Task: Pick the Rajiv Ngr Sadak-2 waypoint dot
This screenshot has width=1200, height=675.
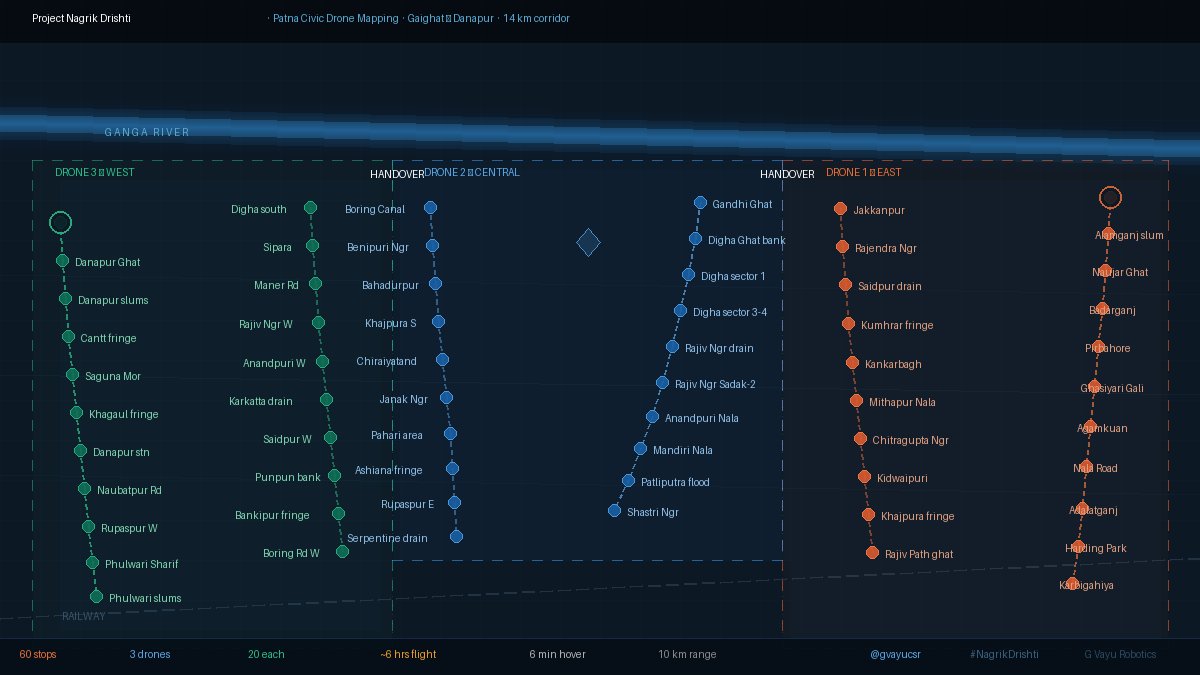Action: coord(662,383)
